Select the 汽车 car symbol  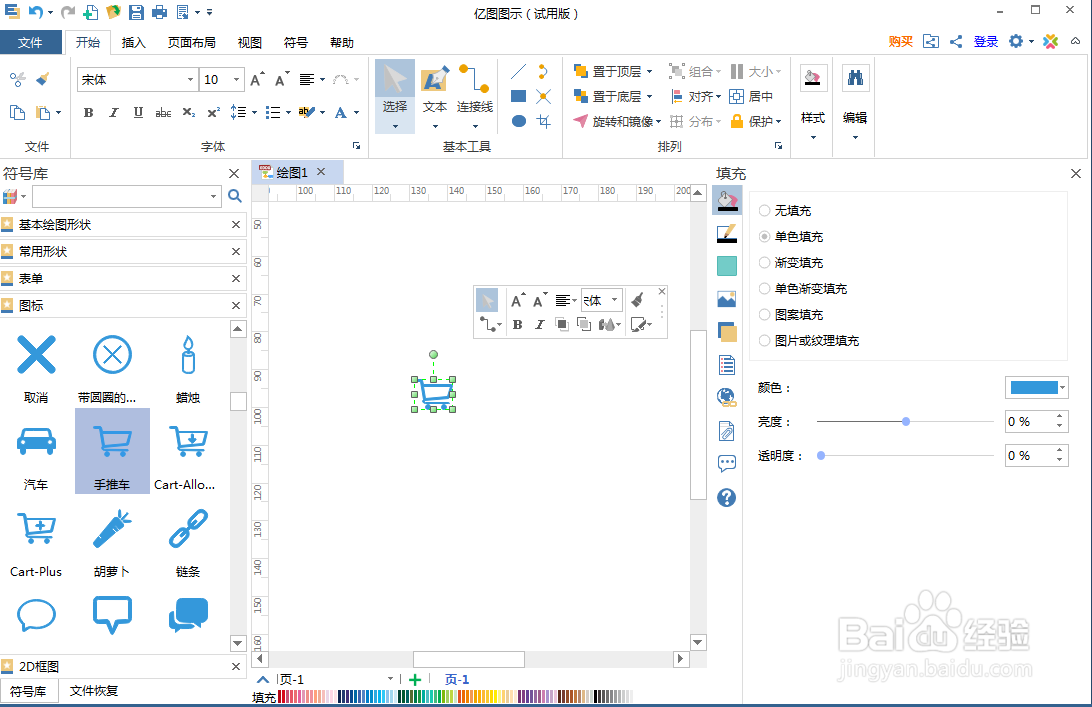coord(36,440)
